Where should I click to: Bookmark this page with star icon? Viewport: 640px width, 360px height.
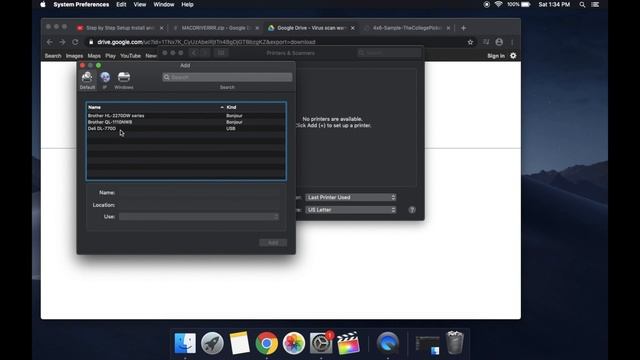(x=470, y=42)
